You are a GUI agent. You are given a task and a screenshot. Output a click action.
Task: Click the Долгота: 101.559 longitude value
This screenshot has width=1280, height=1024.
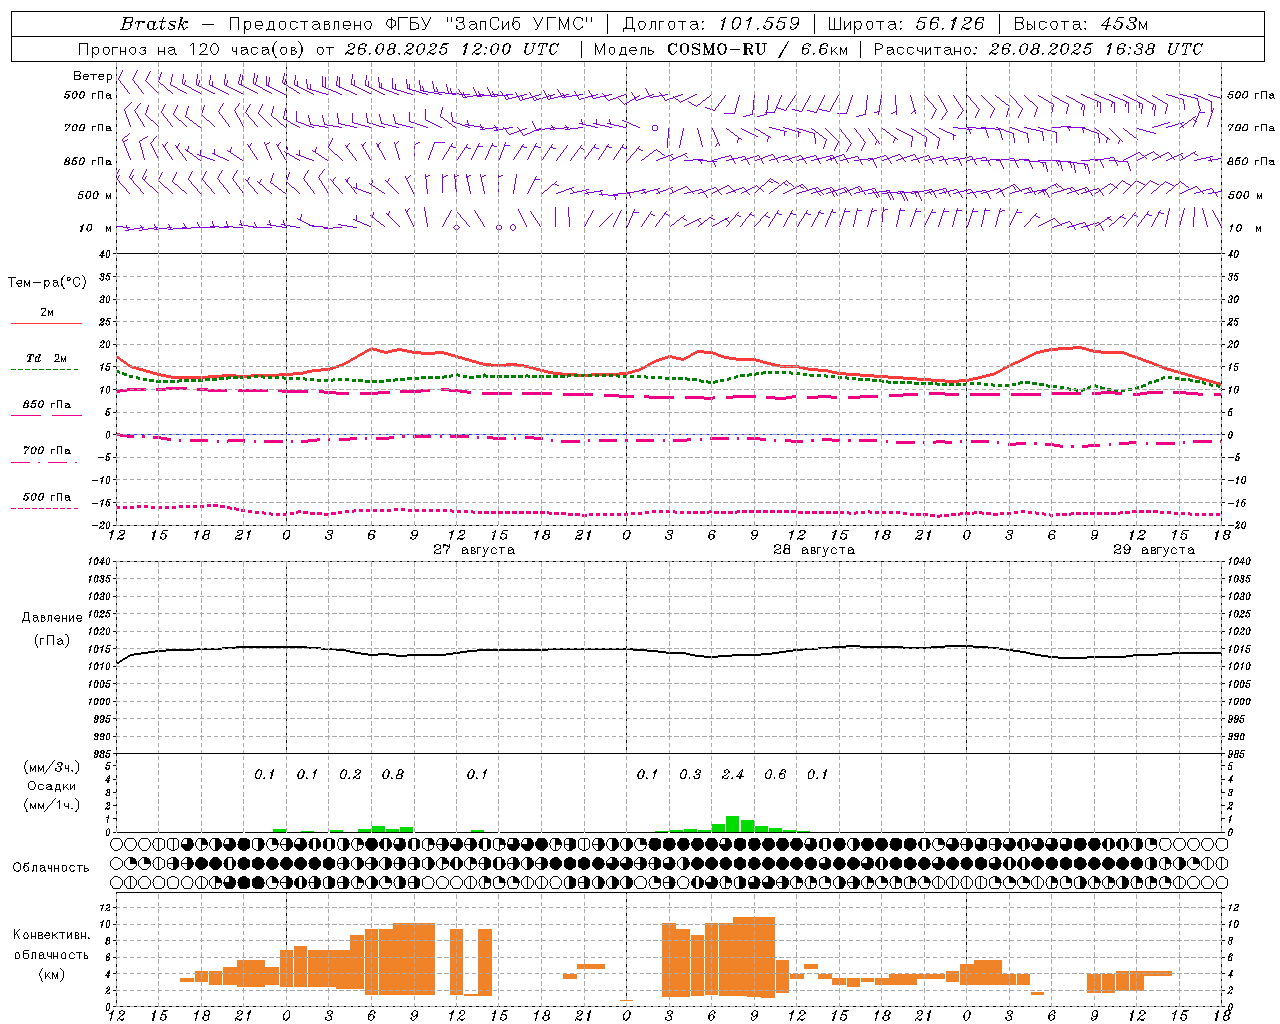pyautogui.click(x=711, y=24)
